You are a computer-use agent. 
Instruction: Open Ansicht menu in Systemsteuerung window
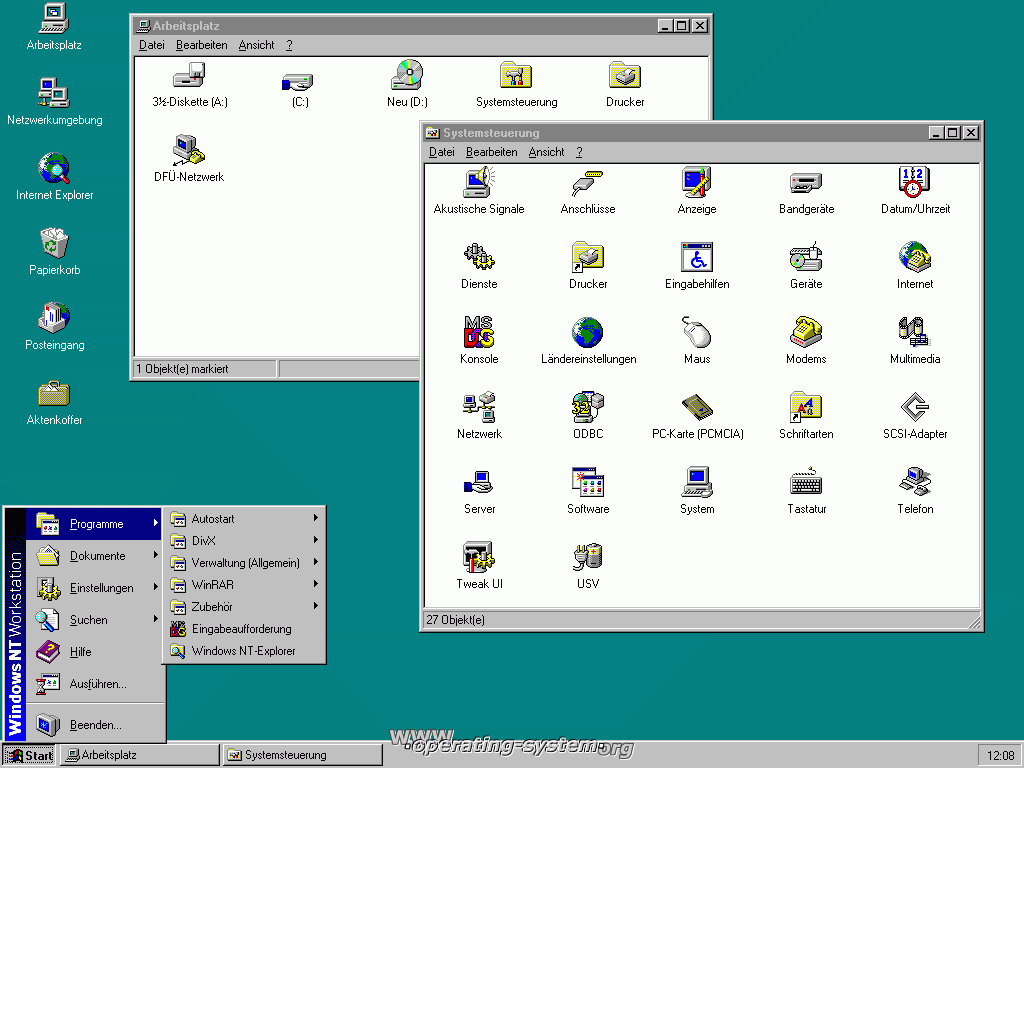click(546, 152)
